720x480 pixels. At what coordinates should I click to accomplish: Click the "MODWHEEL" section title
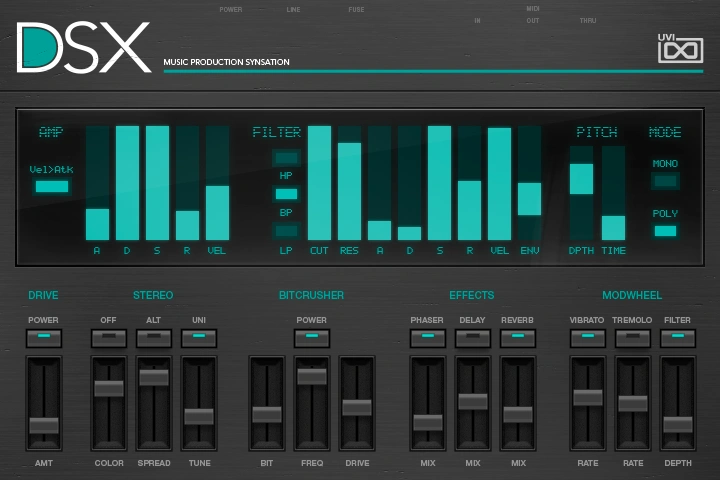pos(632,295)
